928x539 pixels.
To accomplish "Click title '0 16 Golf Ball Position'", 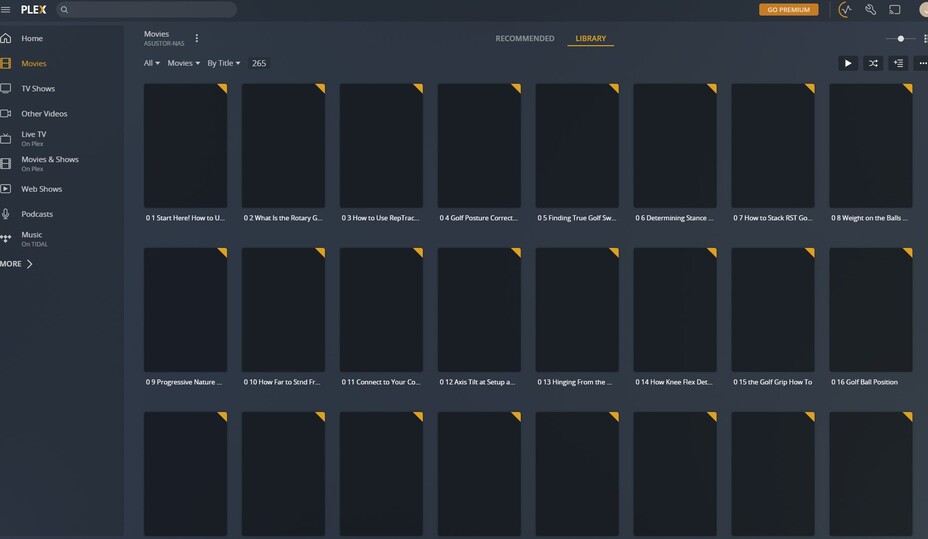I will click(x=864, y=382).
